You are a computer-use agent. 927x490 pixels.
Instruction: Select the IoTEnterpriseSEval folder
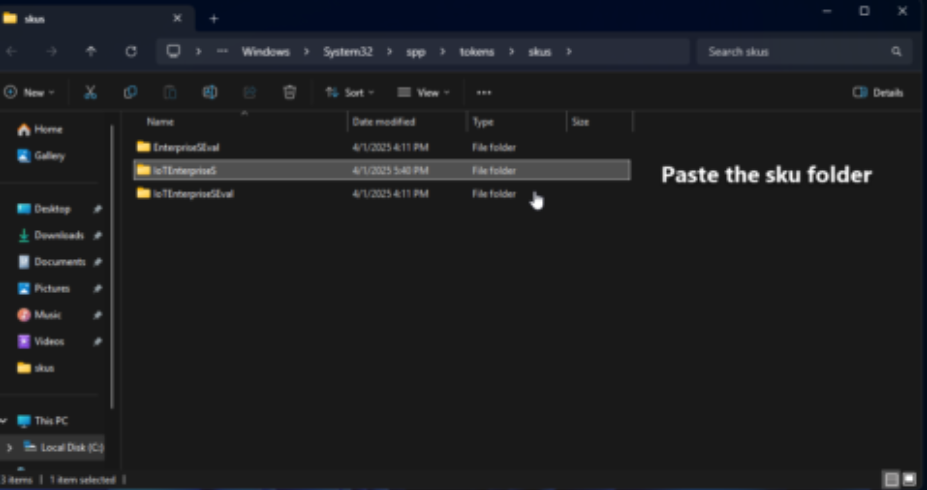[x=193, y=194]
